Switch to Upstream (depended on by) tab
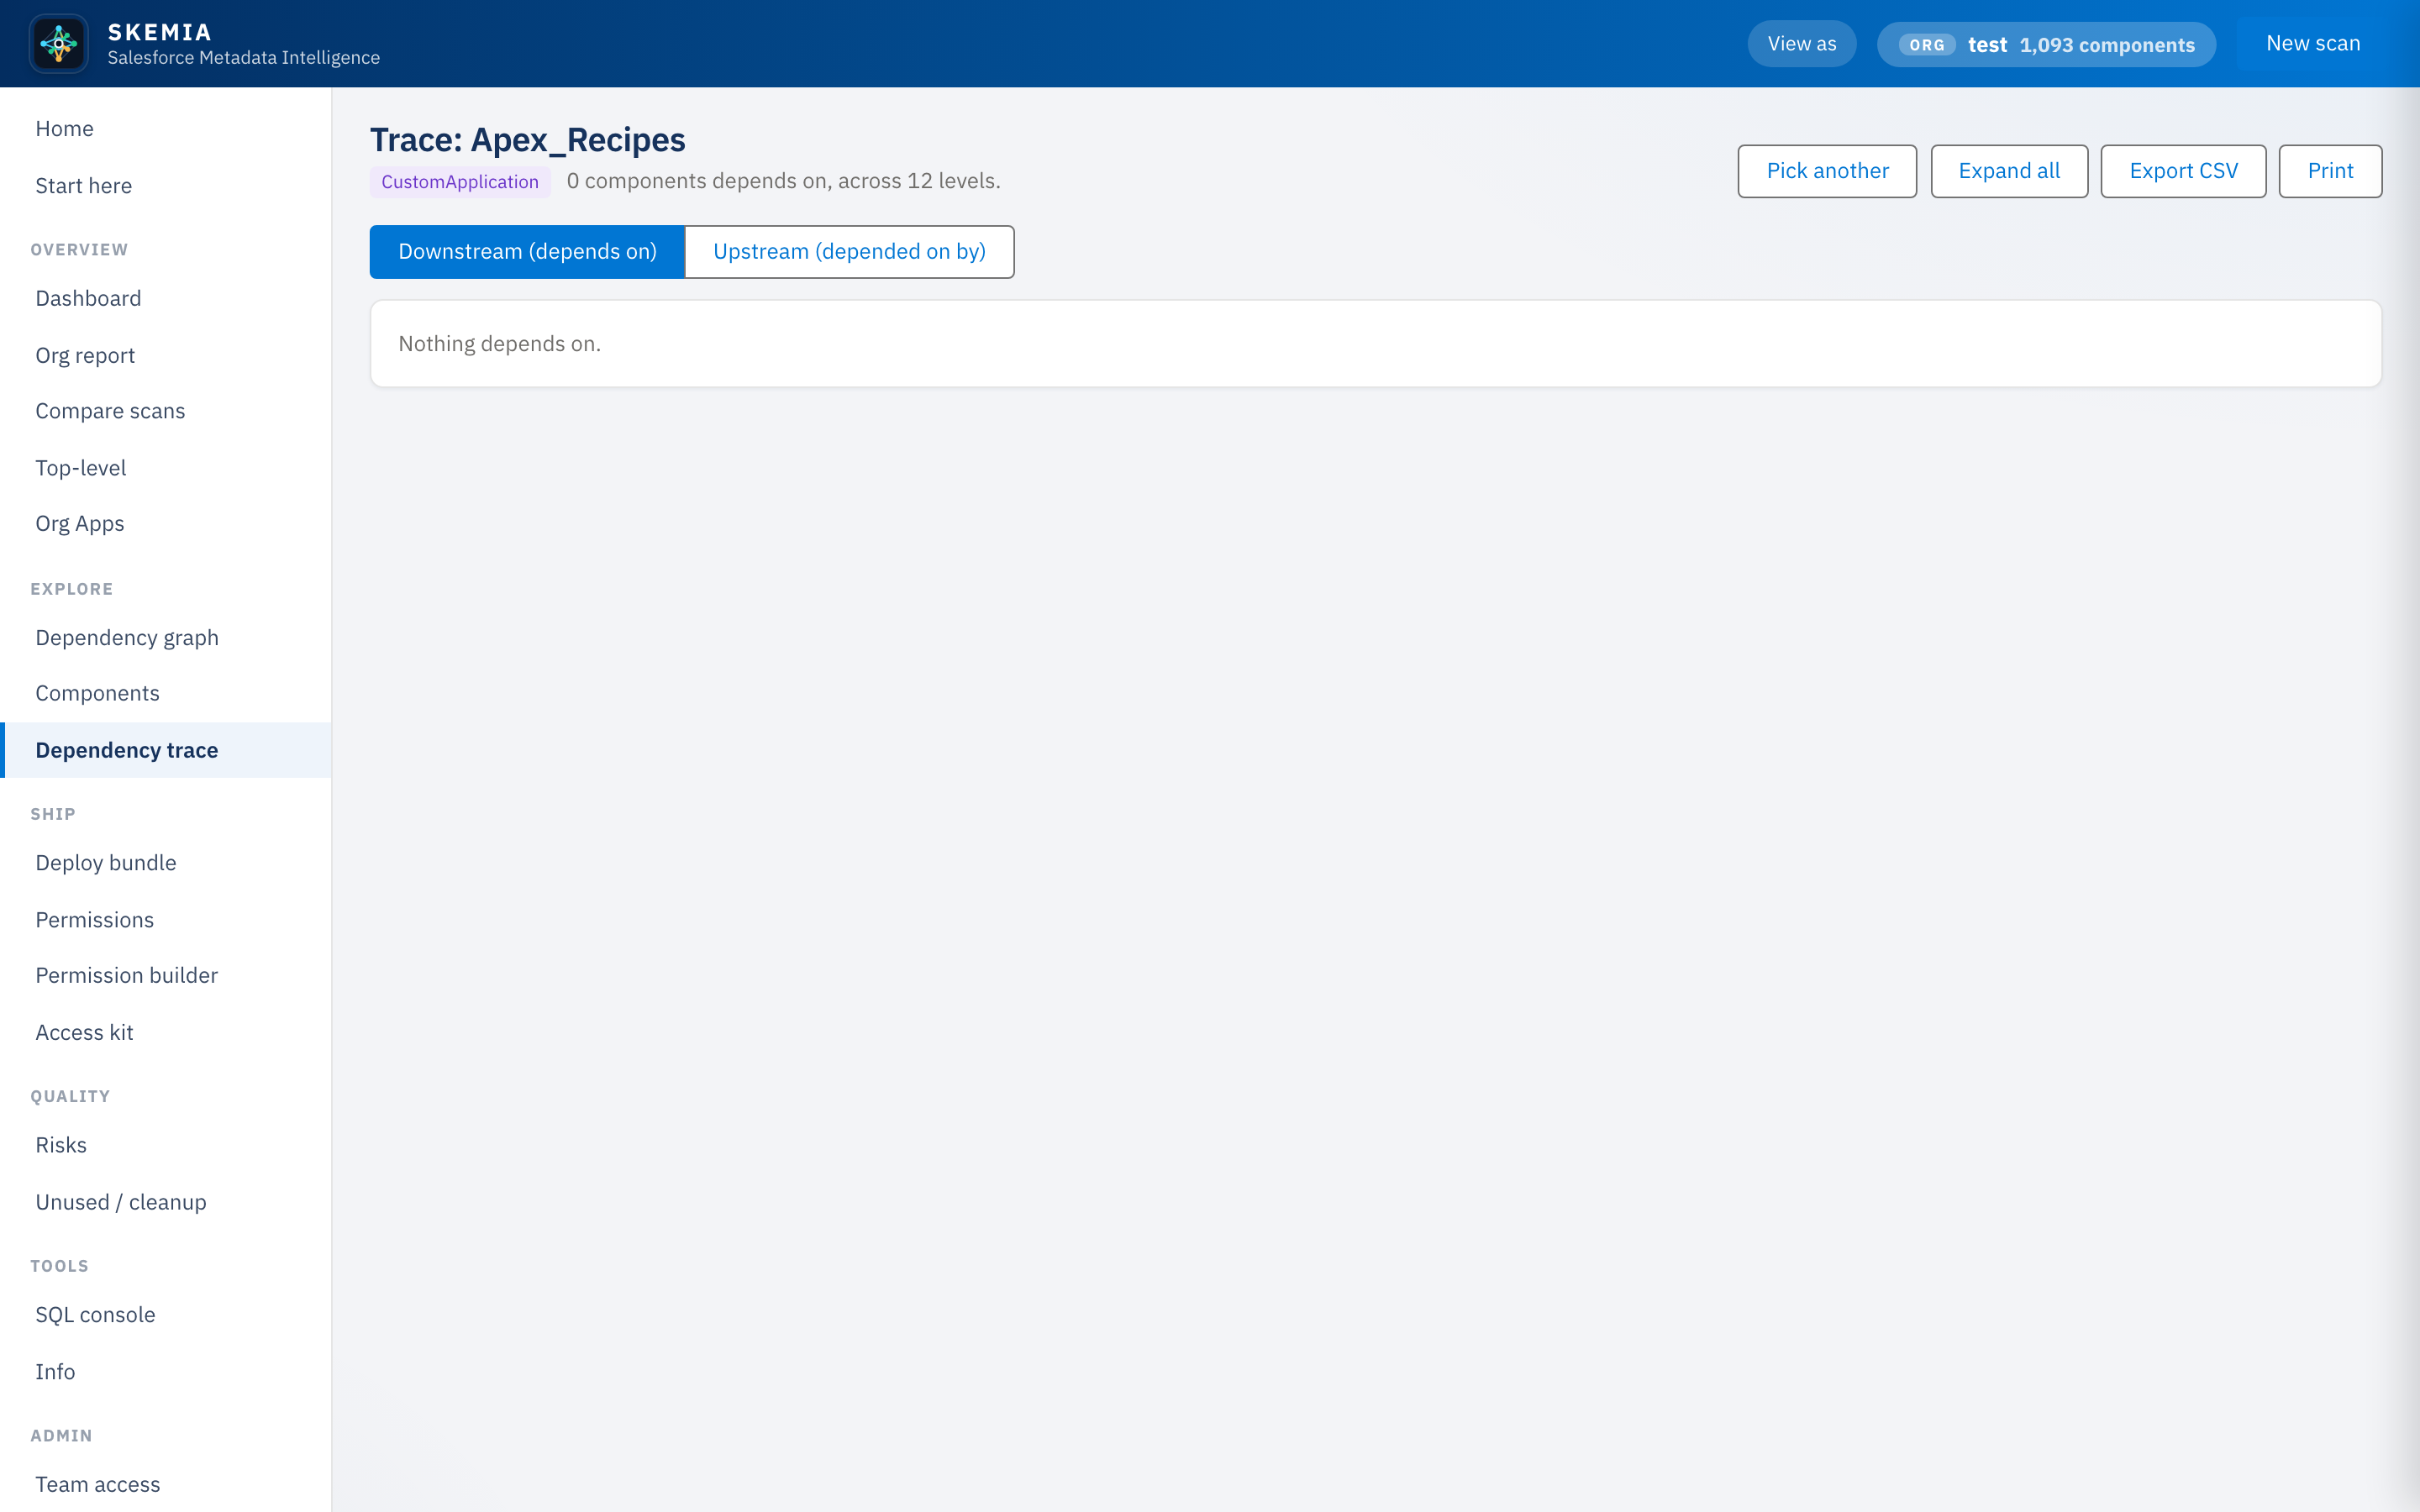The height and width of the screenshot is (1512, 2420). (849, 252)
